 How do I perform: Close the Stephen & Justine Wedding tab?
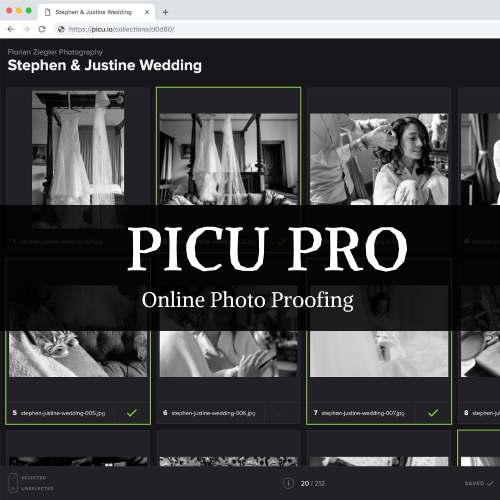tap(147, 12)
